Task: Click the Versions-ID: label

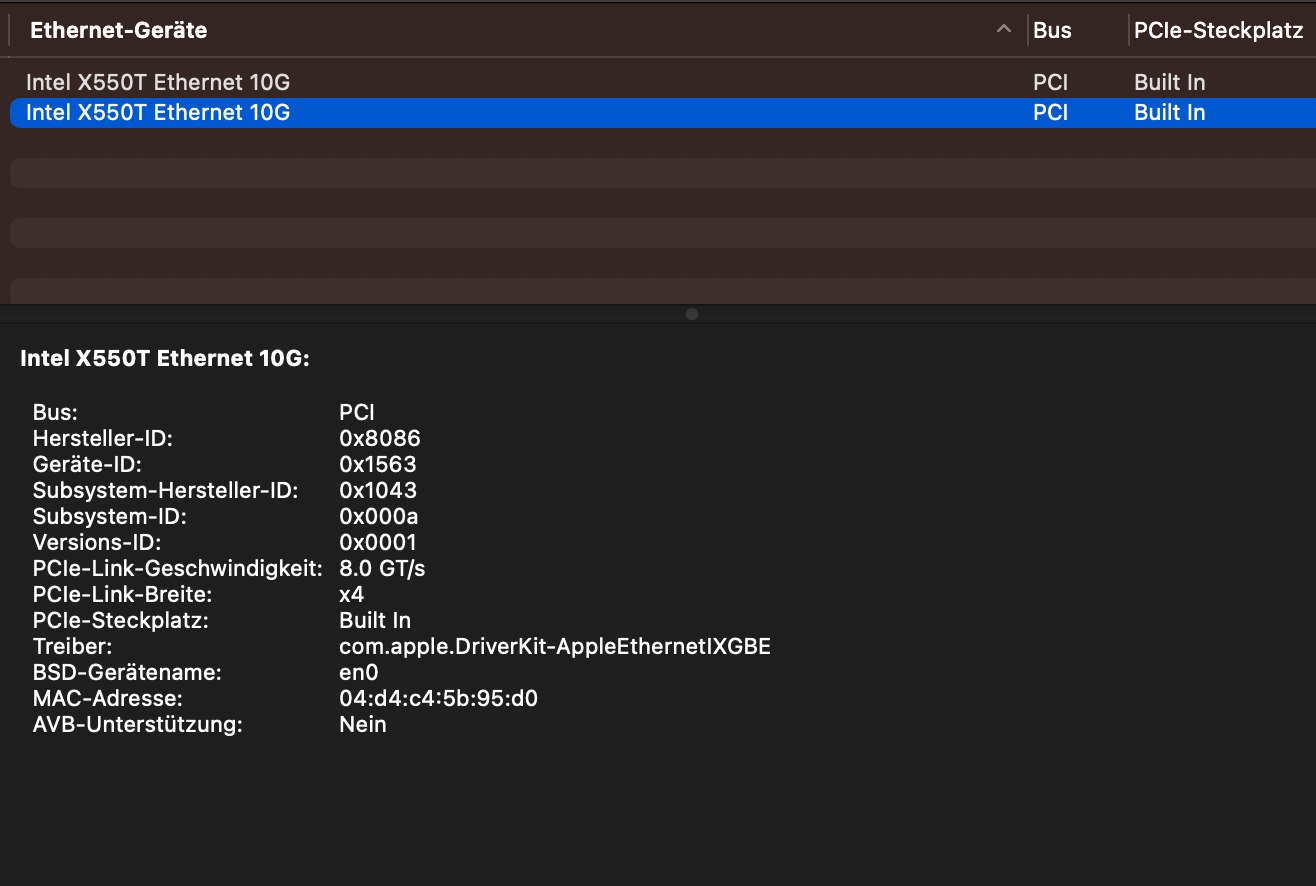Action: (x=97, y=542)
